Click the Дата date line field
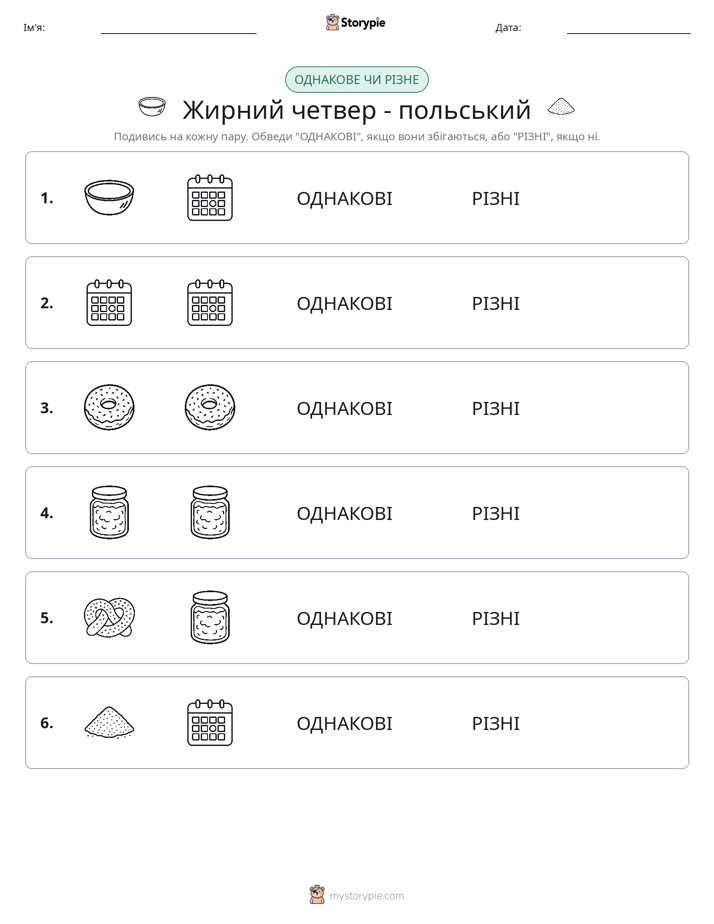Image resolution: width=714 pixels, height=924 pixels. tap(629, 28)
